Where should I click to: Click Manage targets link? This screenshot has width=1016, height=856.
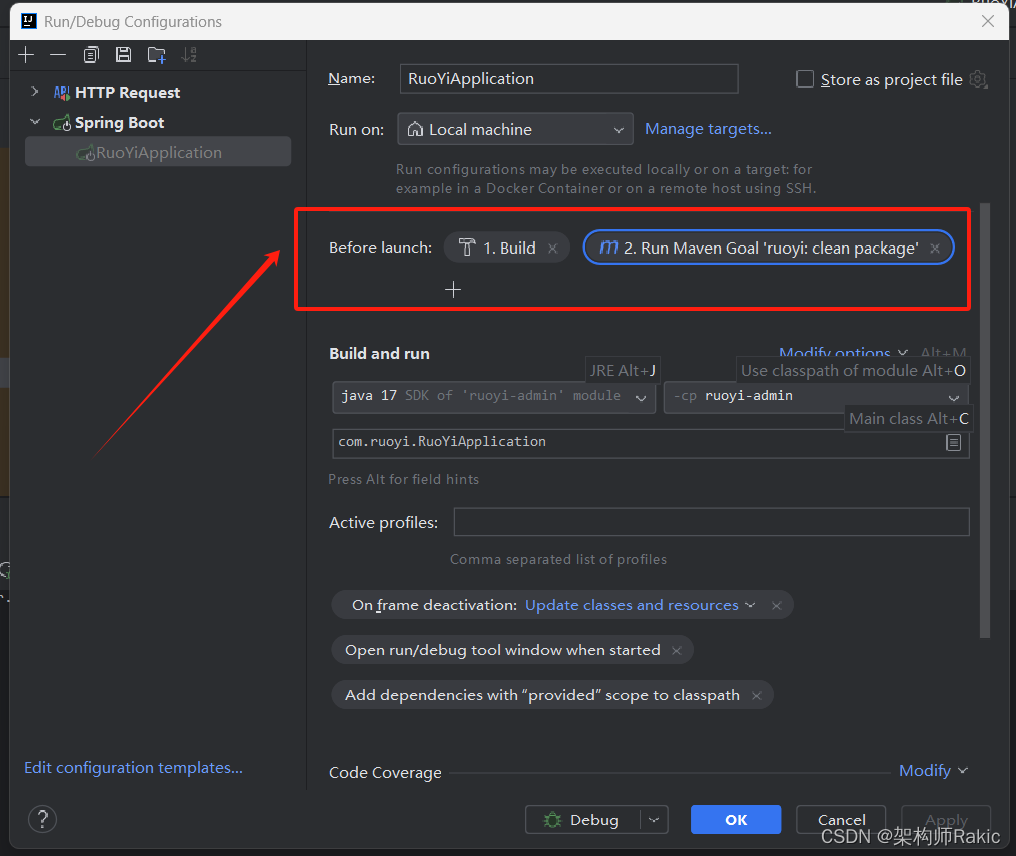(x=708, y=129)
